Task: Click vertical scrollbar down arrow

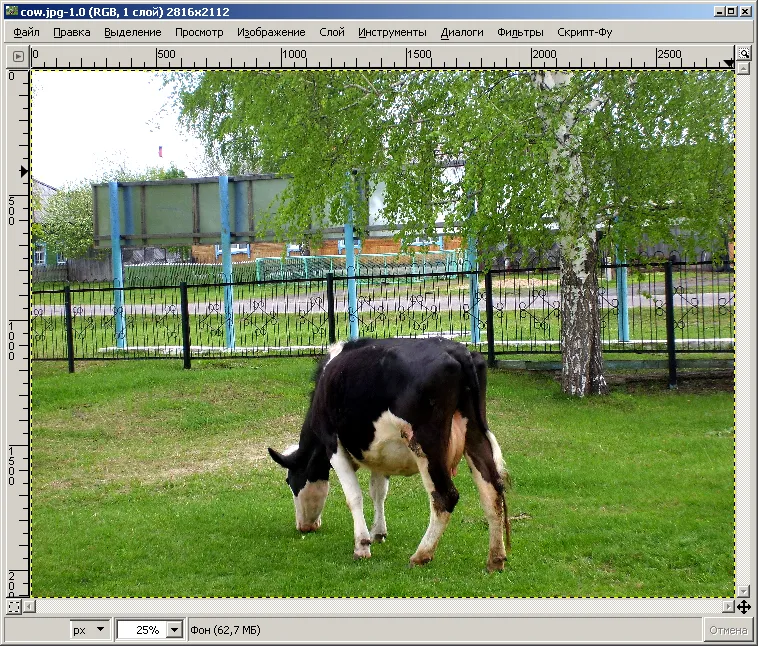Action: click(743, 591)
